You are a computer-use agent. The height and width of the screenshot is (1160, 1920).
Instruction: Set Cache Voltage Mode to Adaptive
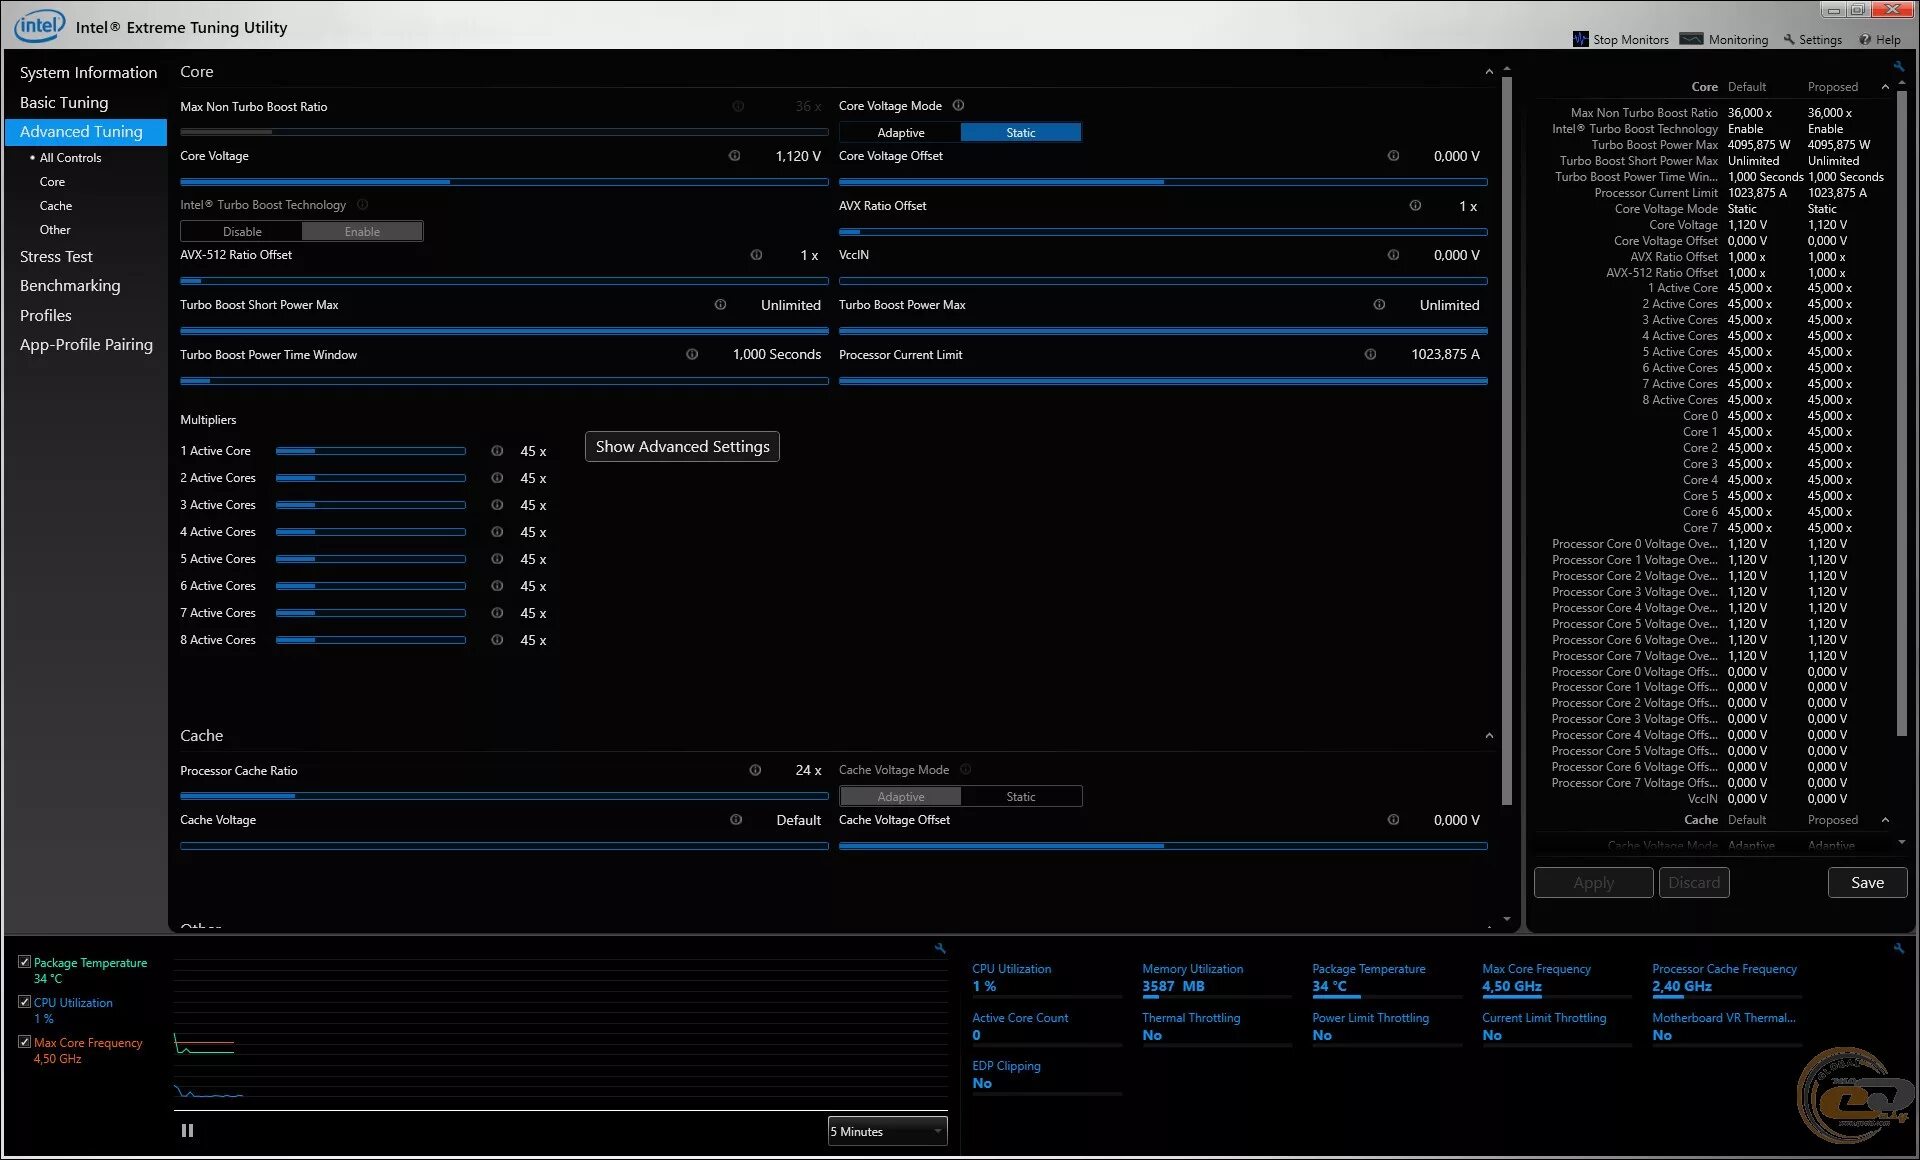point(900,797)
